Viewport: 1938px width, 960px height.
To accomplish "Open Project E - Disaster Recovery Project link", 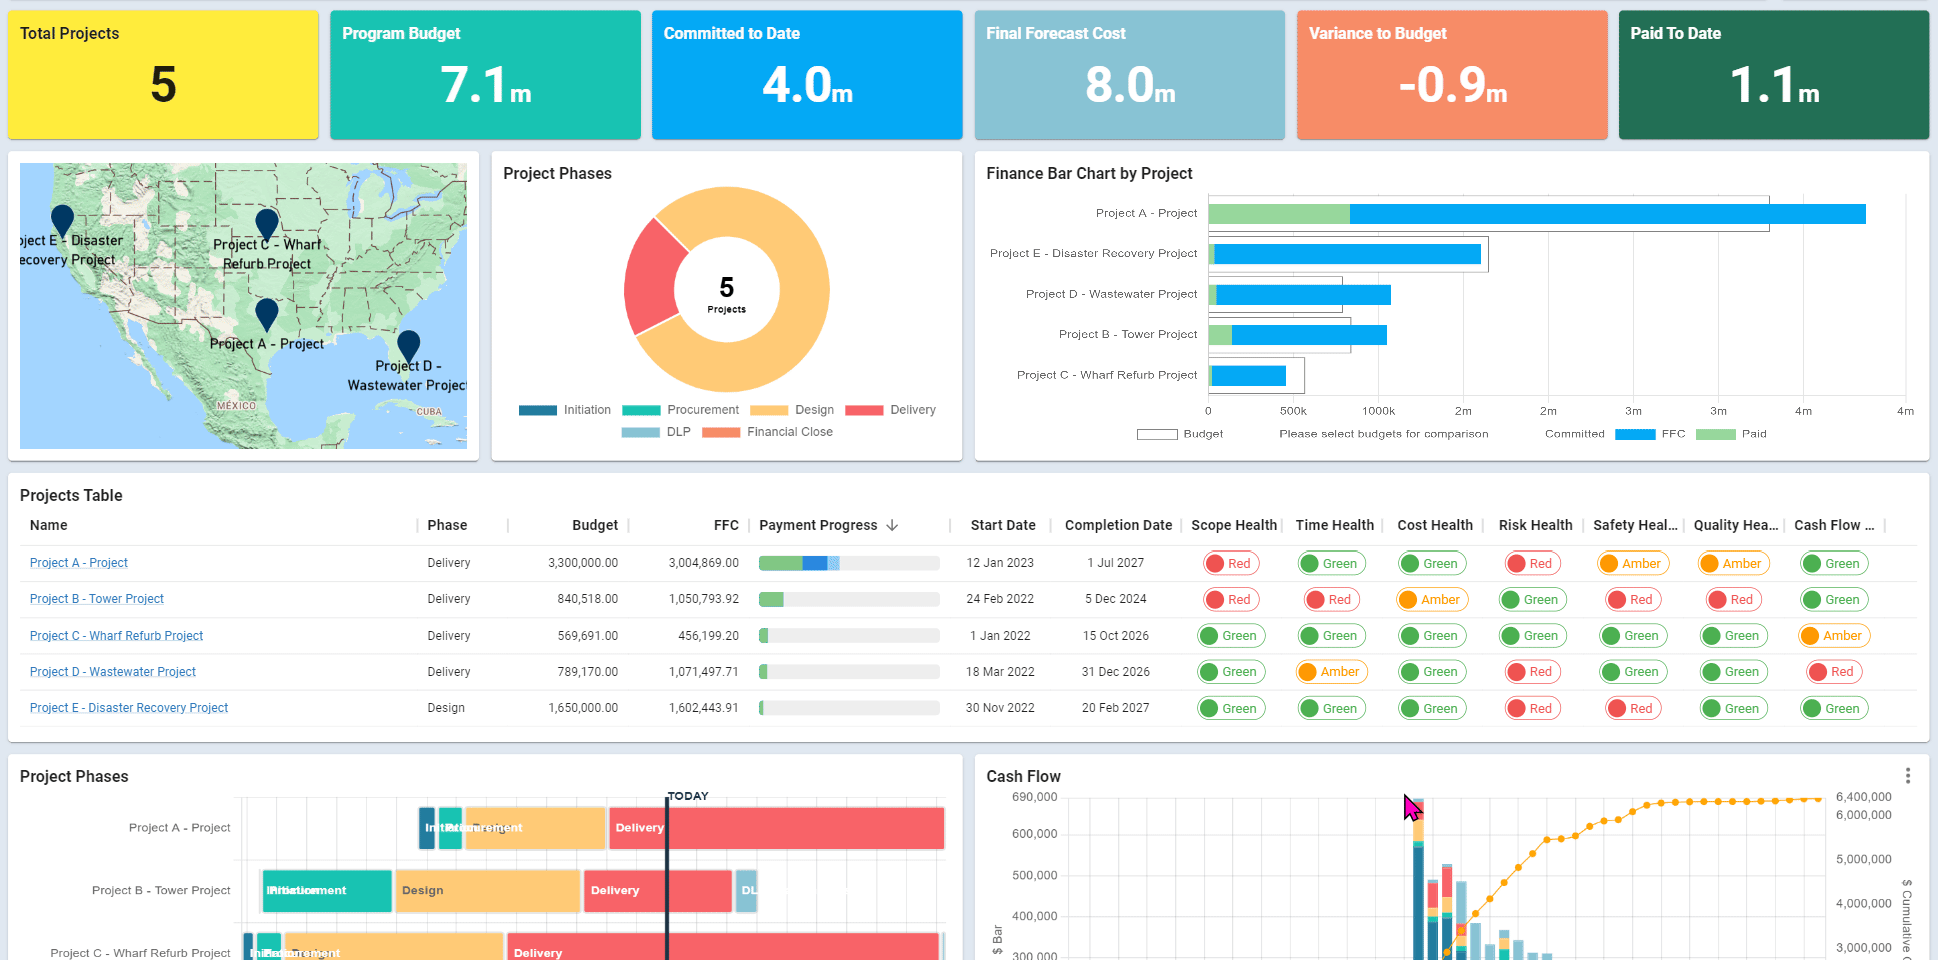I will click(129, 708).
